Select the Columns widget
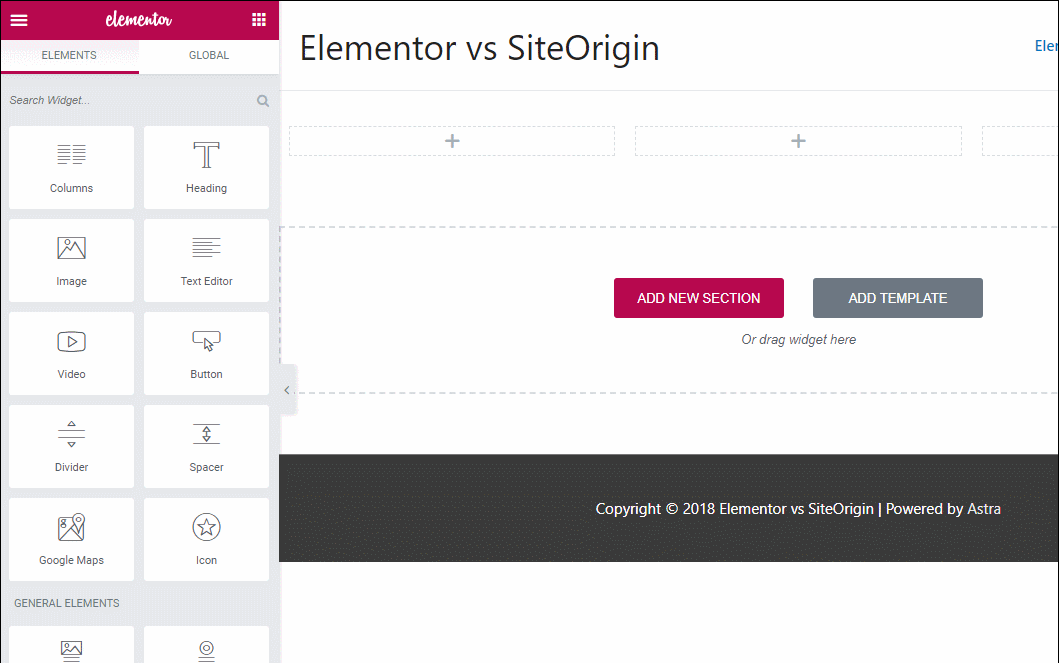 (x=72, y=167)
